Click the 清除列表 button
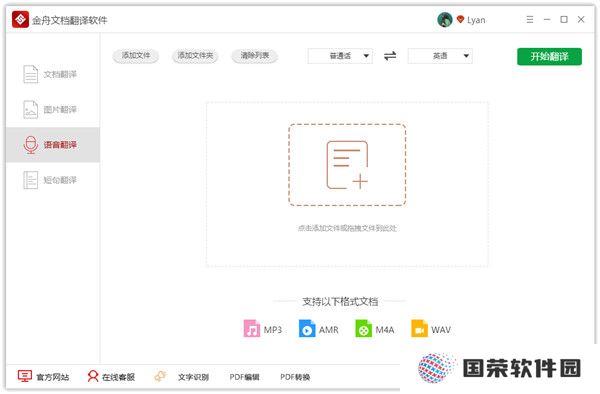The image size is (600, 394). [x=255, y=56]
